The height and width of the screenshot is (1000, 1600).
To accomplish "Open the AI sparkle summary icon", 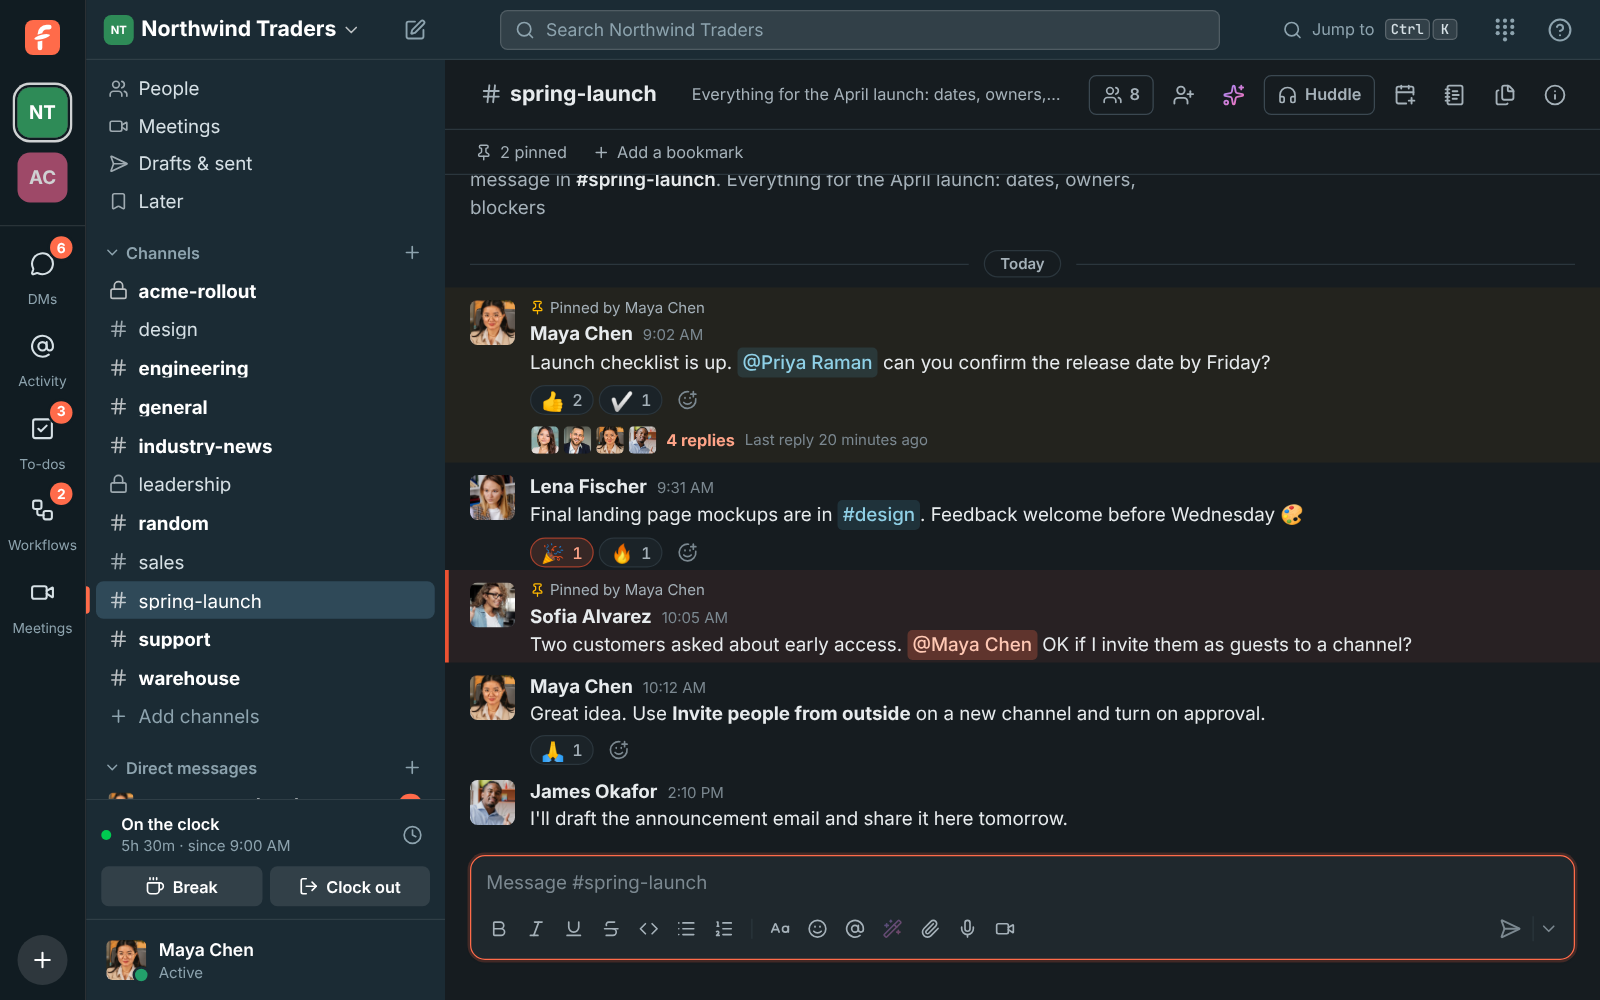I will click(x=1233, y=95).
